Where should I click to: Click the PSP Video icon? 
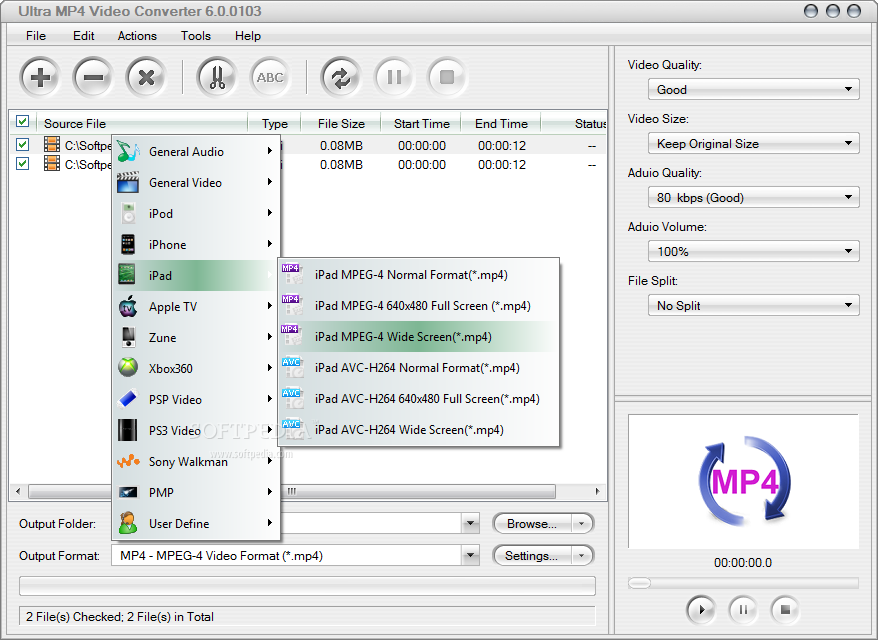[128, 399]
